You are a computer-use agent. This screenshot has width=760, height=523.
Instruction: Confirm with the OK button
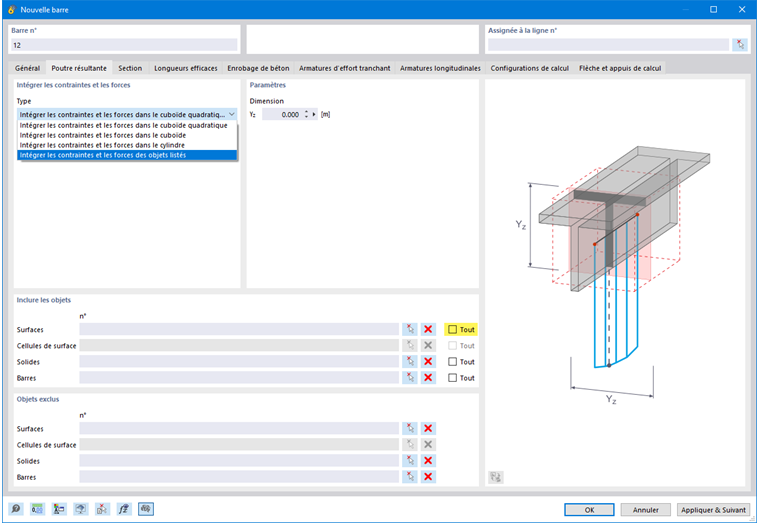coord(589,510)
